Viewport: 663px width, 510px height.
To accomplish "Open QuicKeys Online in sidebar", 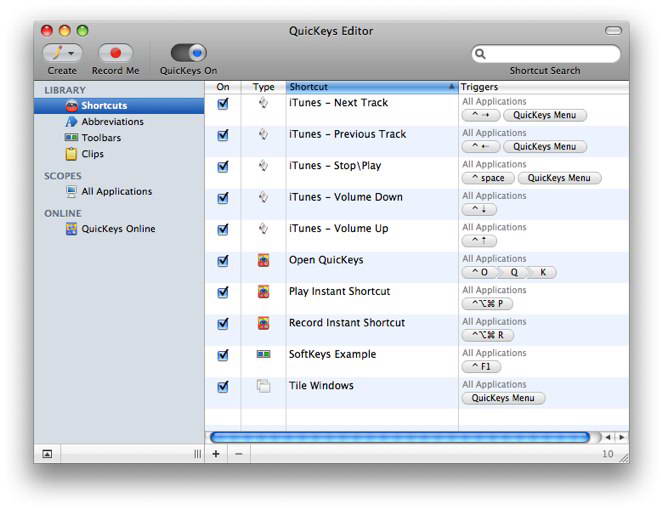I will [118, 229].
